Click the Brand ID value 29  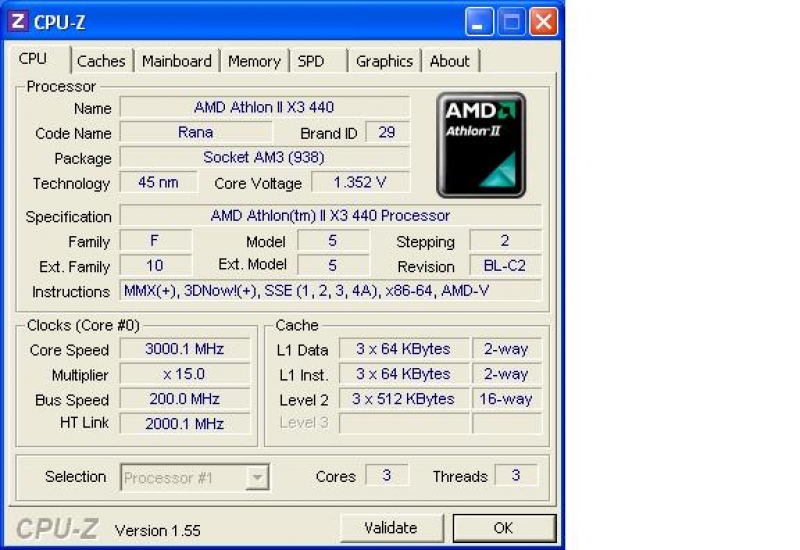(387, 132)
